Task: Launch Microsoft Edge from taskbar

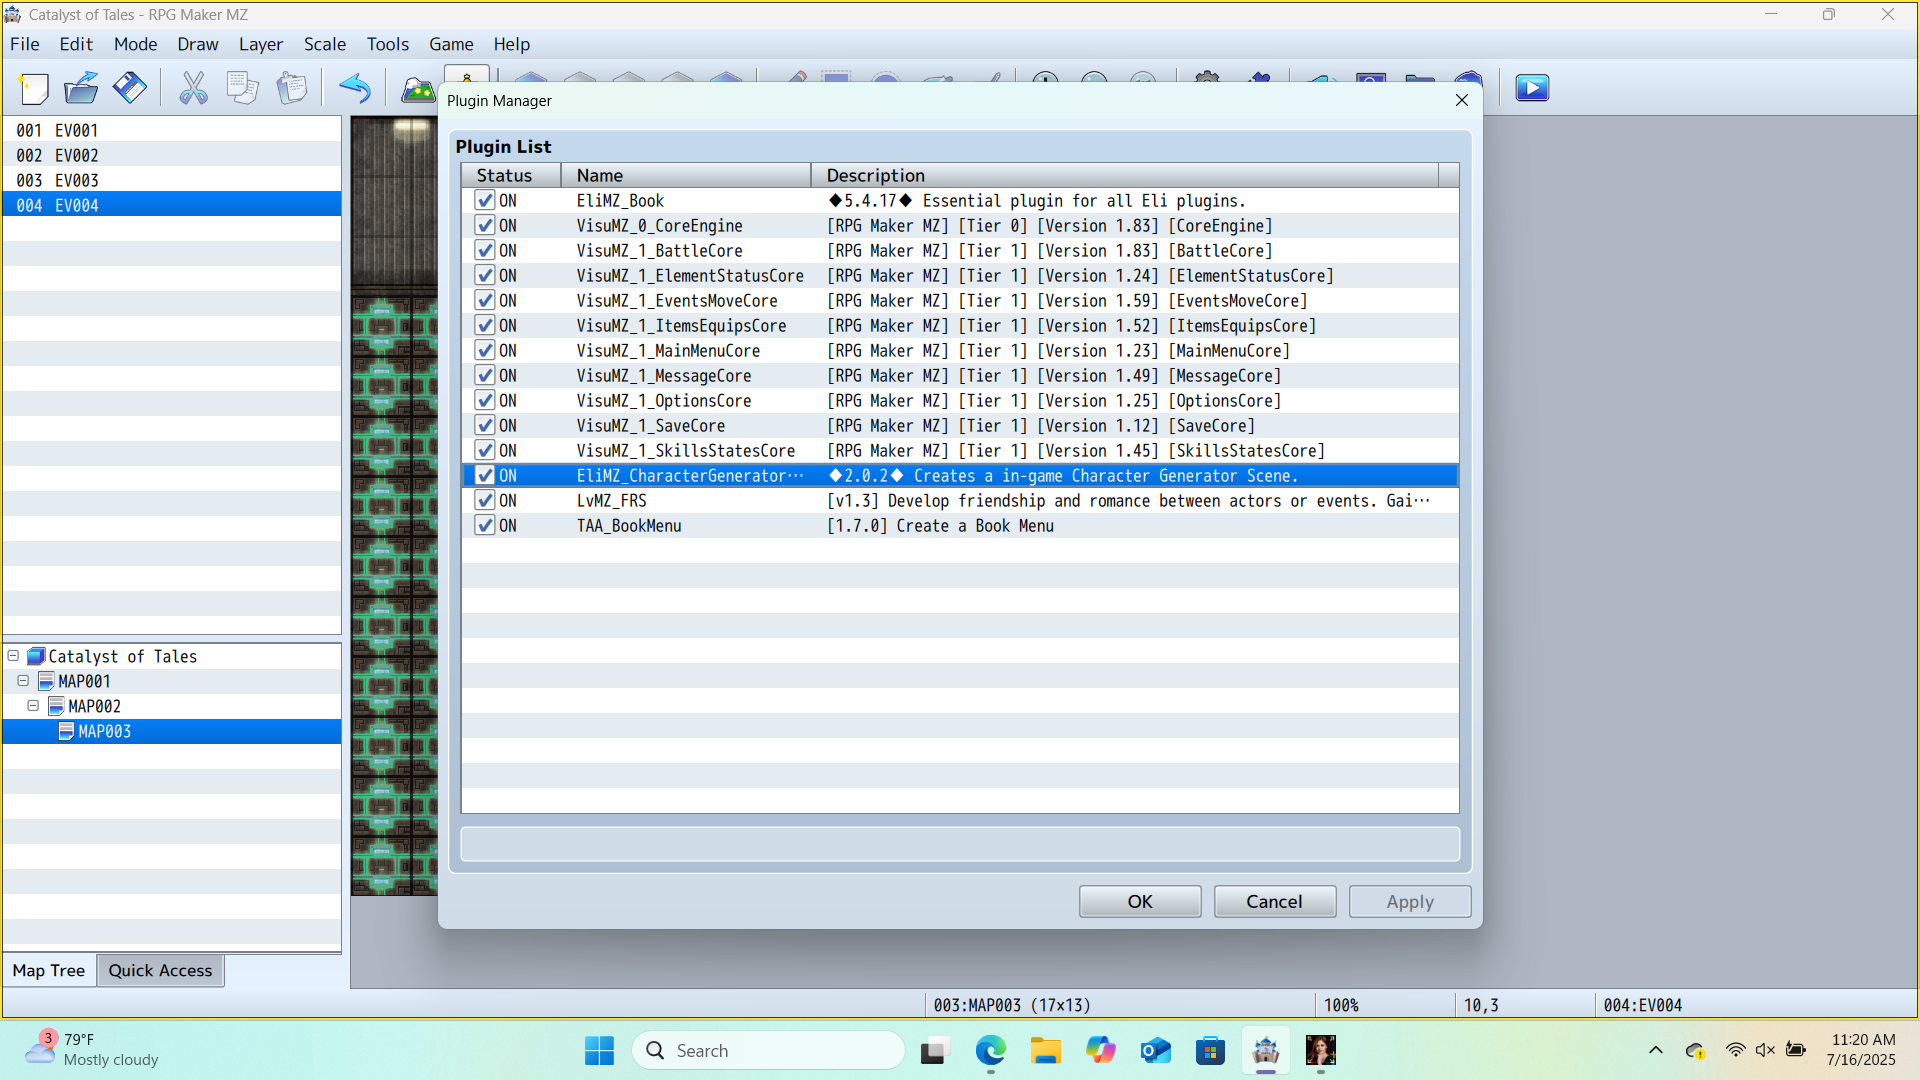Action: (990, 1051)
